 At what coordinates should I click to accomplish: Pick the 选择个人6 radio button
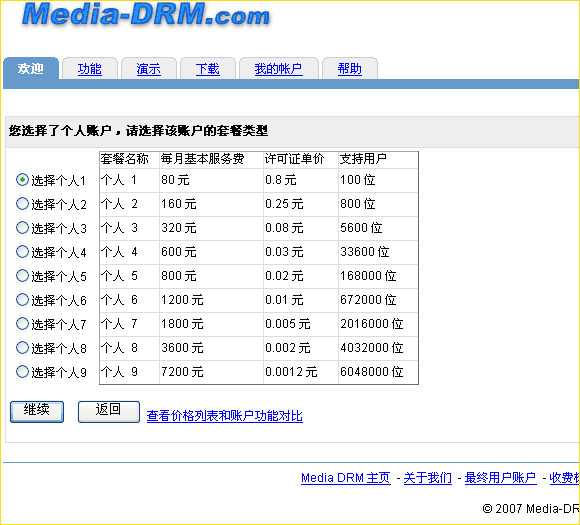[22, 300]
